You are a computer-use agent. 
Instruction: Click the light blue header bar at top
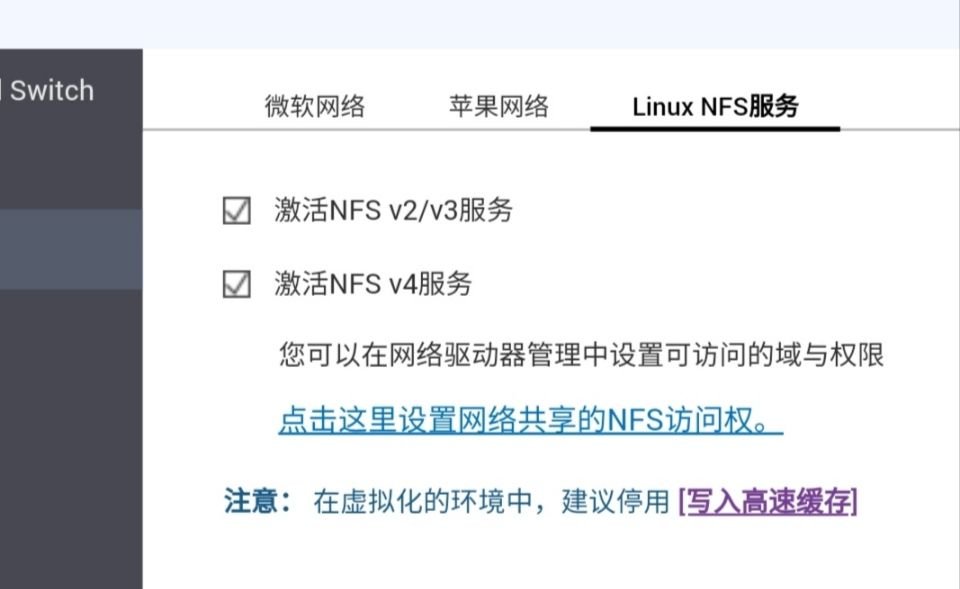tap(480, 24)
